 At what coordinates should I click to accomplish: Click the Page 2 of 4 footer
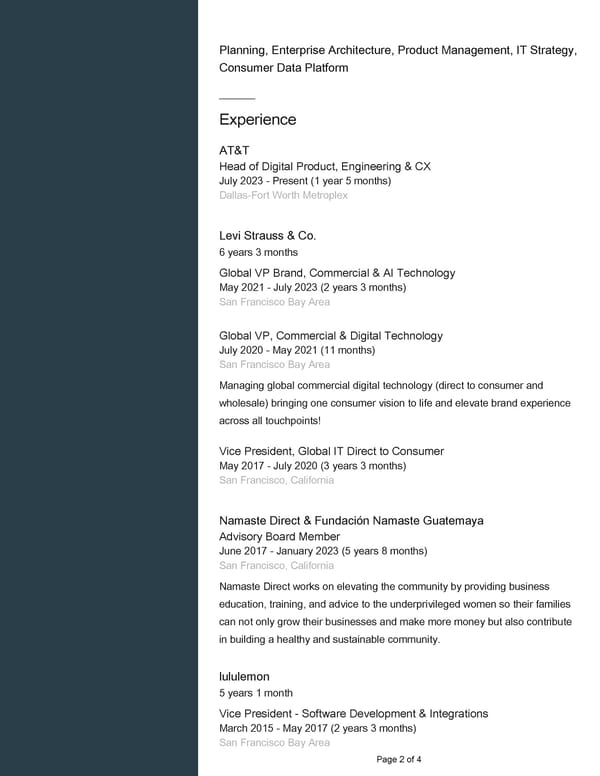coord(399,760)
